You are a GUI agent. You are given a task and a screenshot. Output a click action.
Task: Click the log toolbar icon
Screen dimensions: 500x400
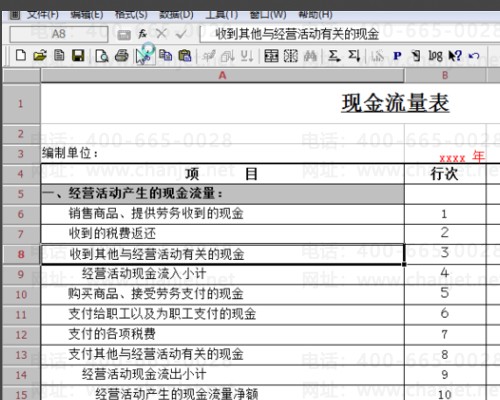coord(435,56)
